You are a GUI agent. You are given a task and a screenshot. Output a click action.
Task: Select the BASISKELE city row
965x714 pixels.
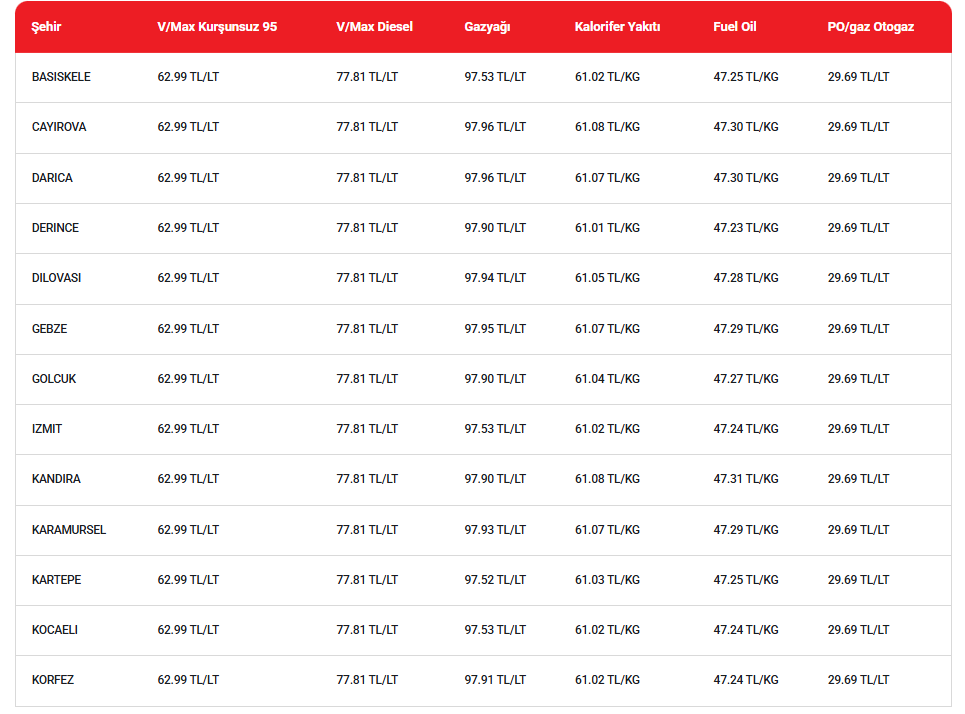pos(483,78)
